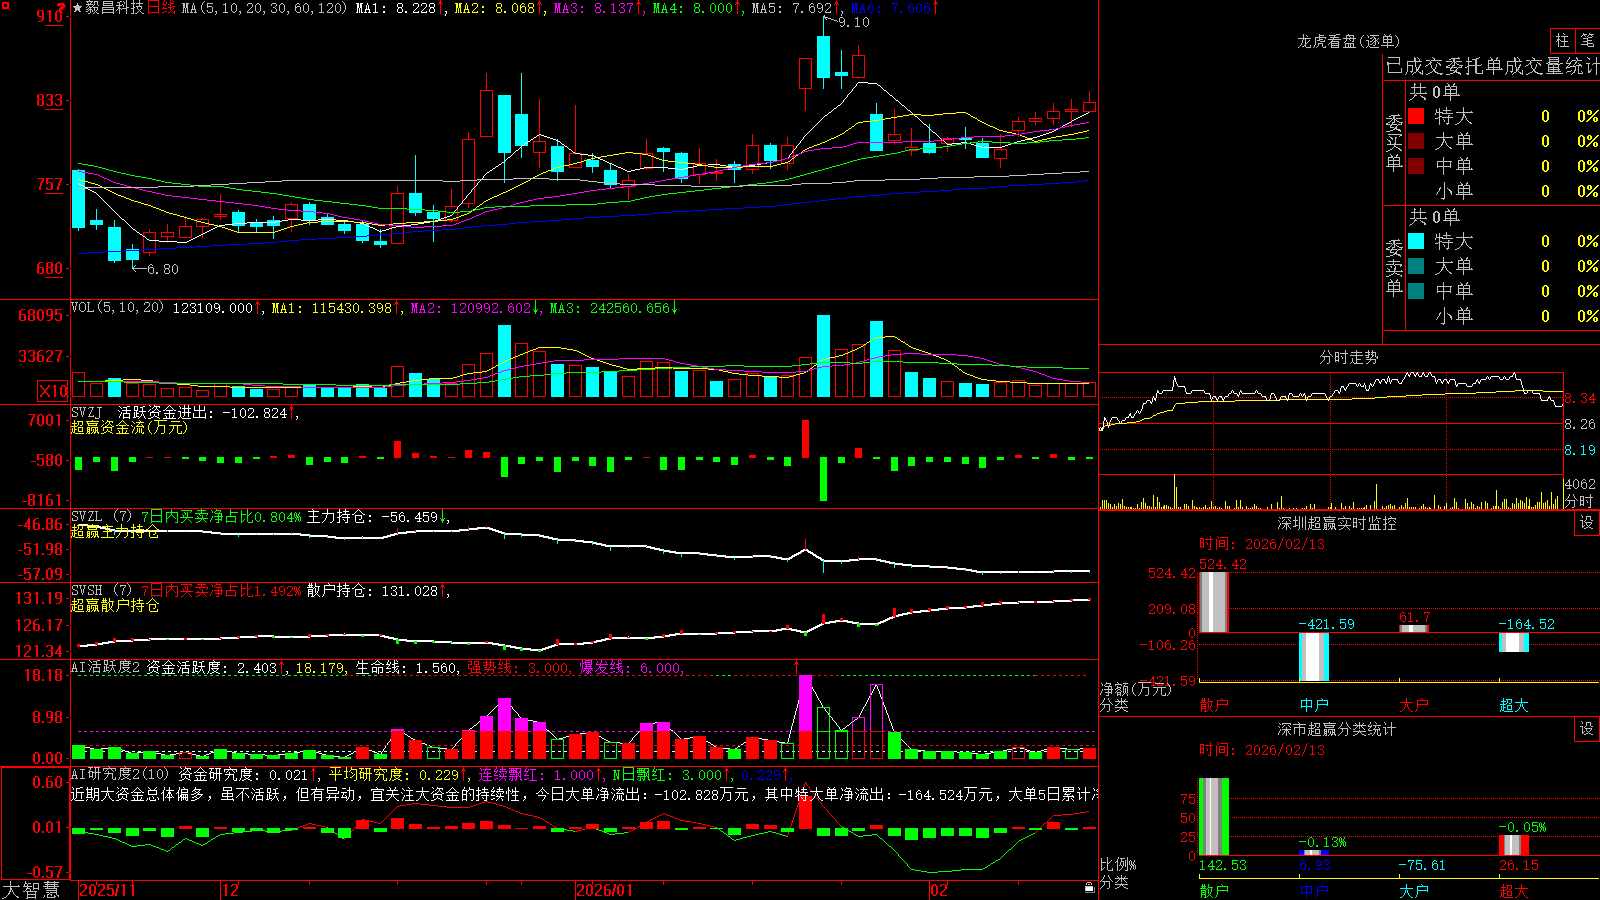Open settings (设) for 深市超赢分类统计 panel

[1587, 729]
